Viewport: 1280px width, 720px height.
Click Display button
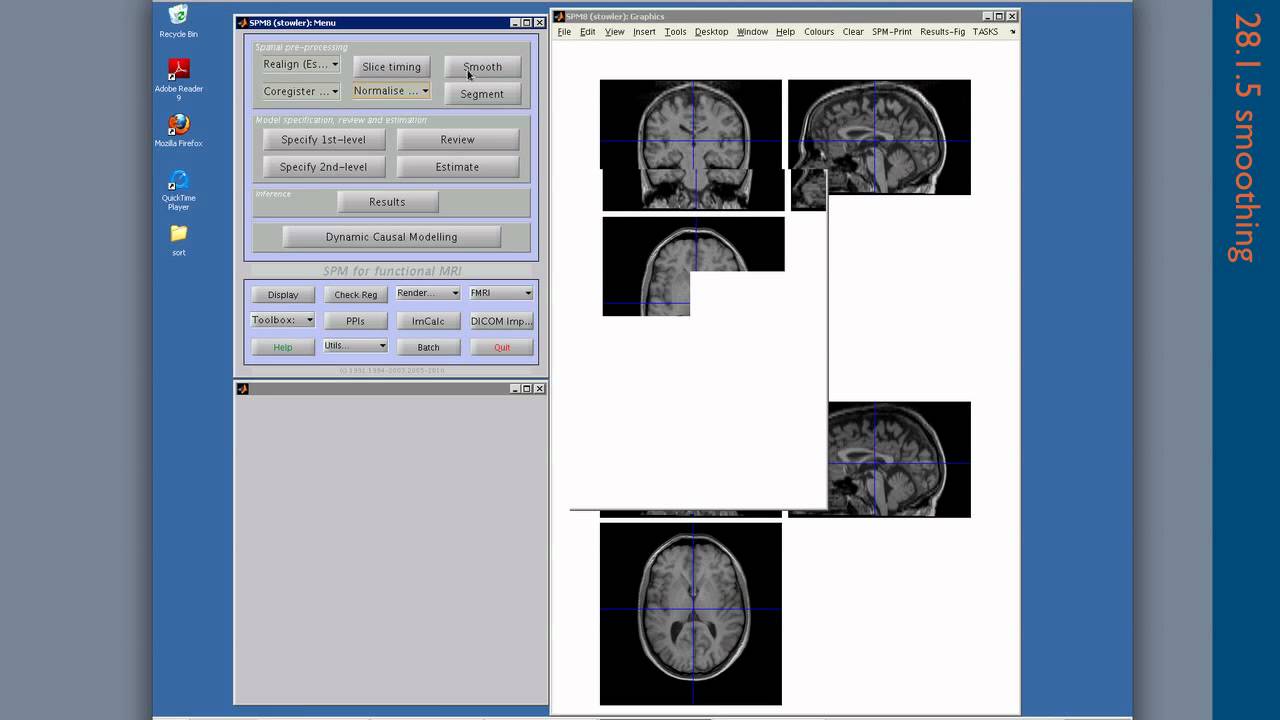click(283, 295)
